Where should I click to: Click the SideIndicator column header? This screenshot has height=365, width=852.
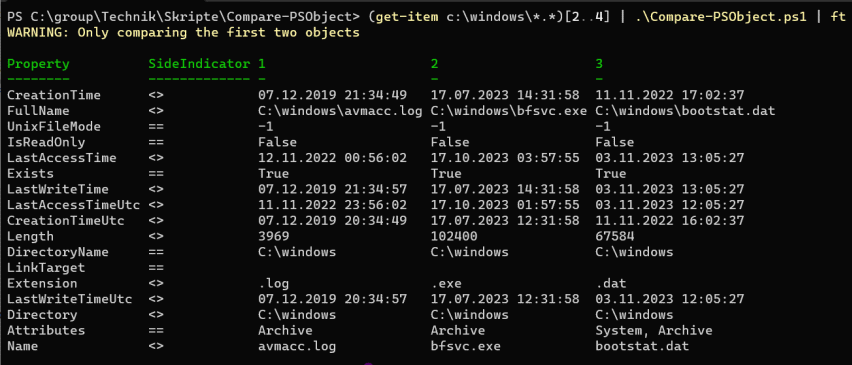(x=199, y=64)
